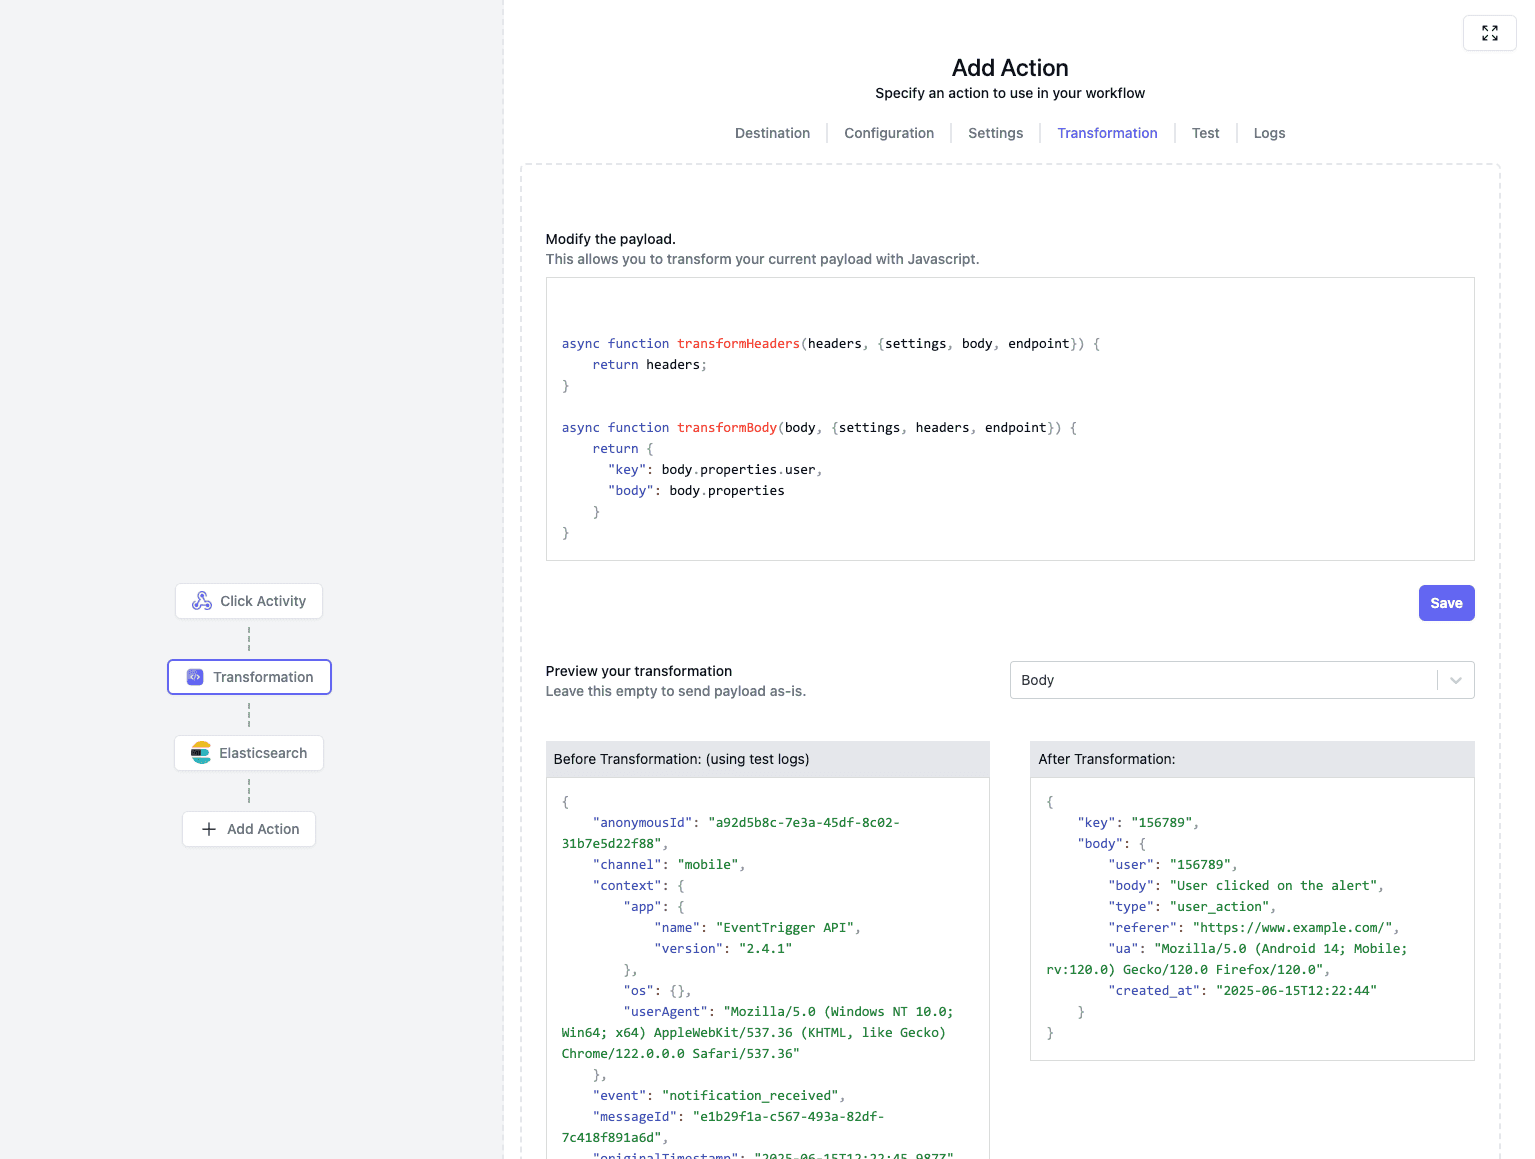
Task: Click inside the JavaScript code editor
Action: [1010, 419]
